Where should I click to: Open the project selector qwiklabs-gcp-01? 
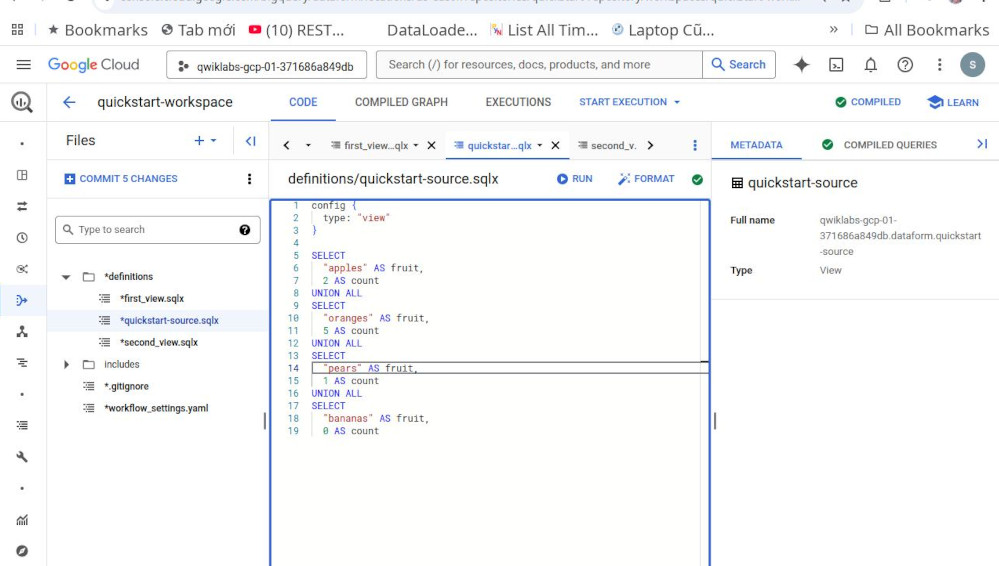click(x=266, y=65)
